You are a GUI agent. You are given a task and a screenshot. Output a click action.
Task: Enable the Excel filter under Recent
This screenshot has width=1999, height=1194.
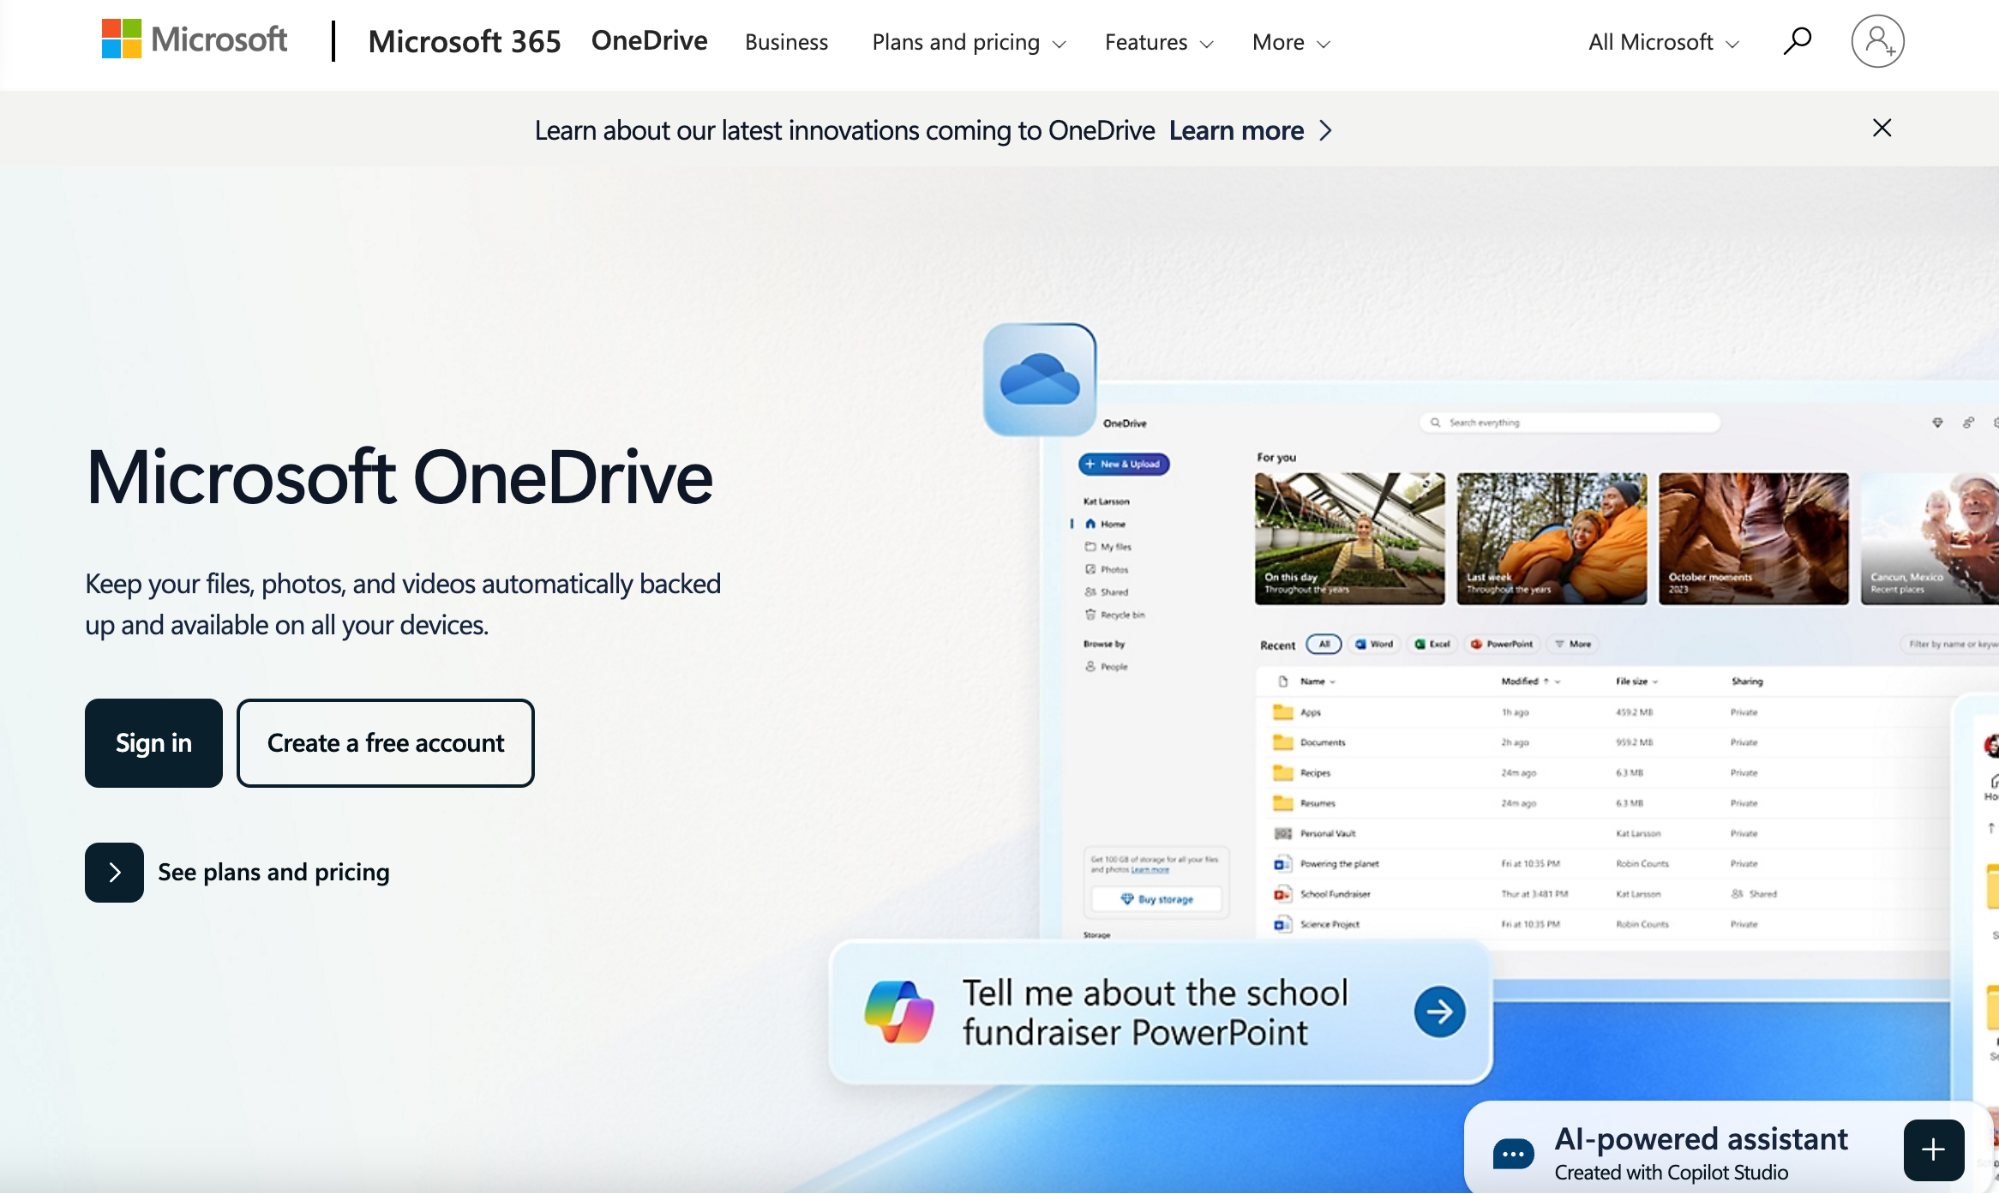click(x=1432, y=644)
